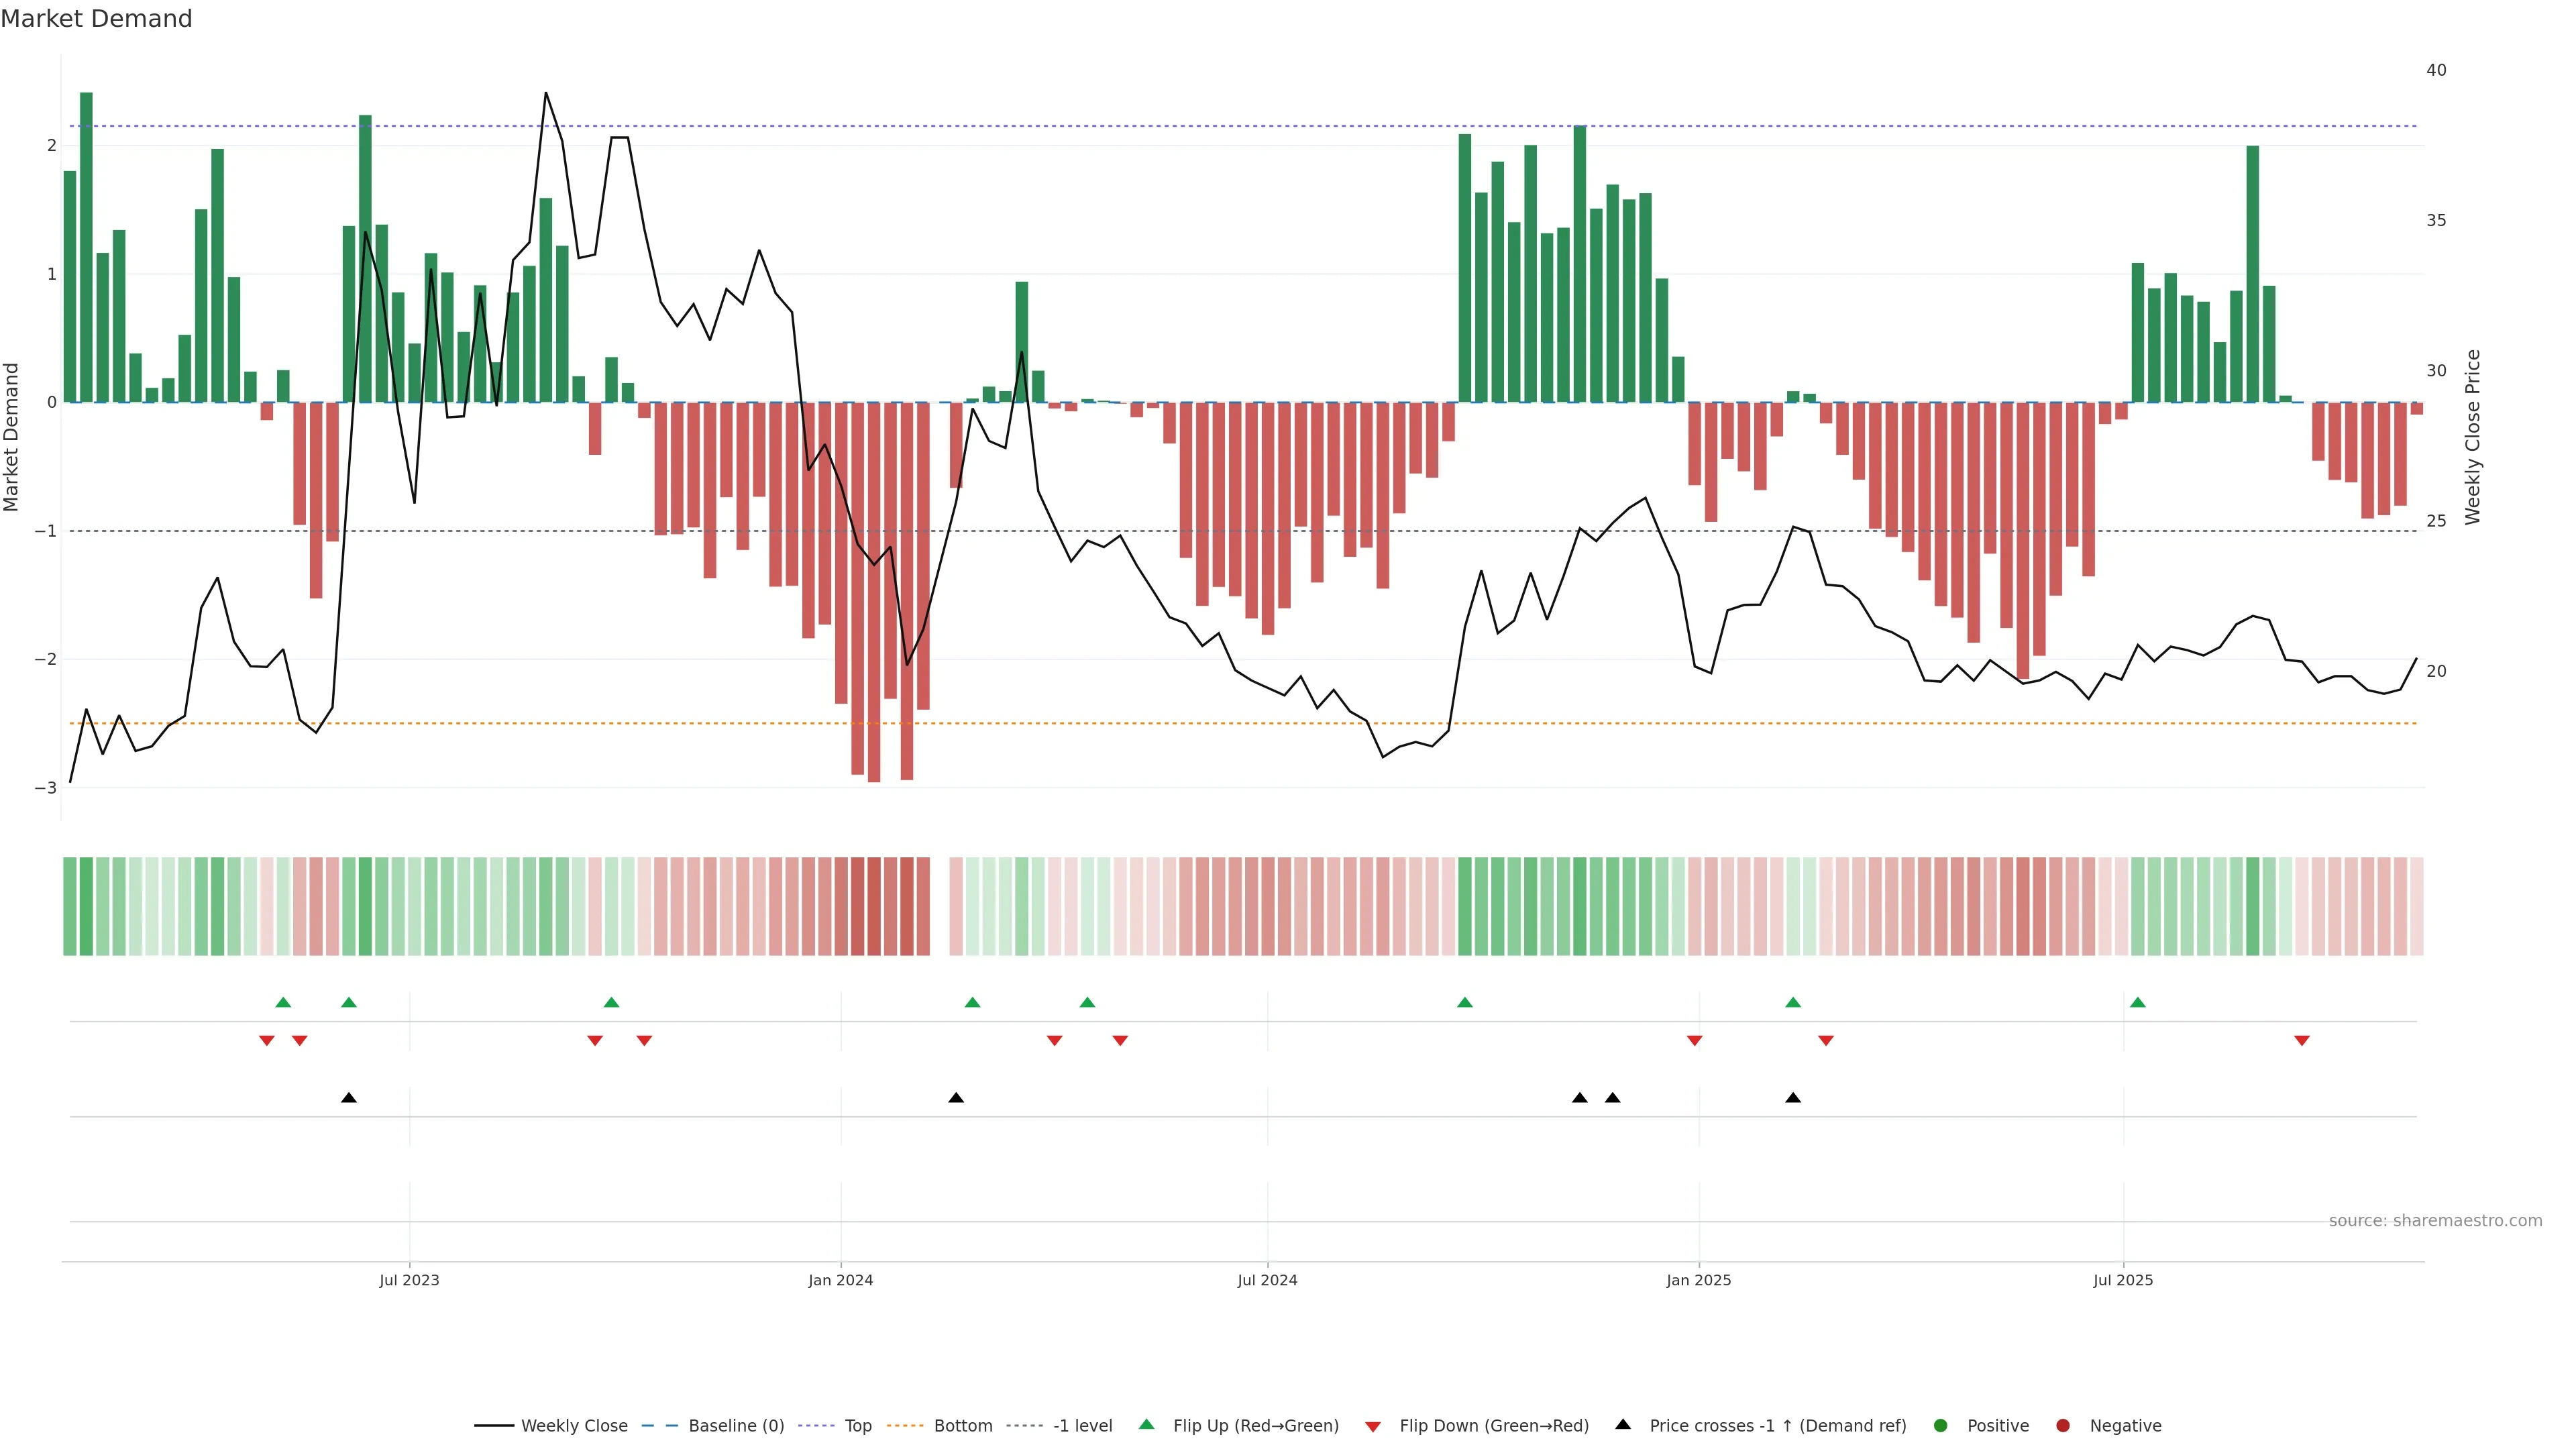2576x1449 pixels.
Task: Click the green Positive legend dot
Action: point(1941,1425)
